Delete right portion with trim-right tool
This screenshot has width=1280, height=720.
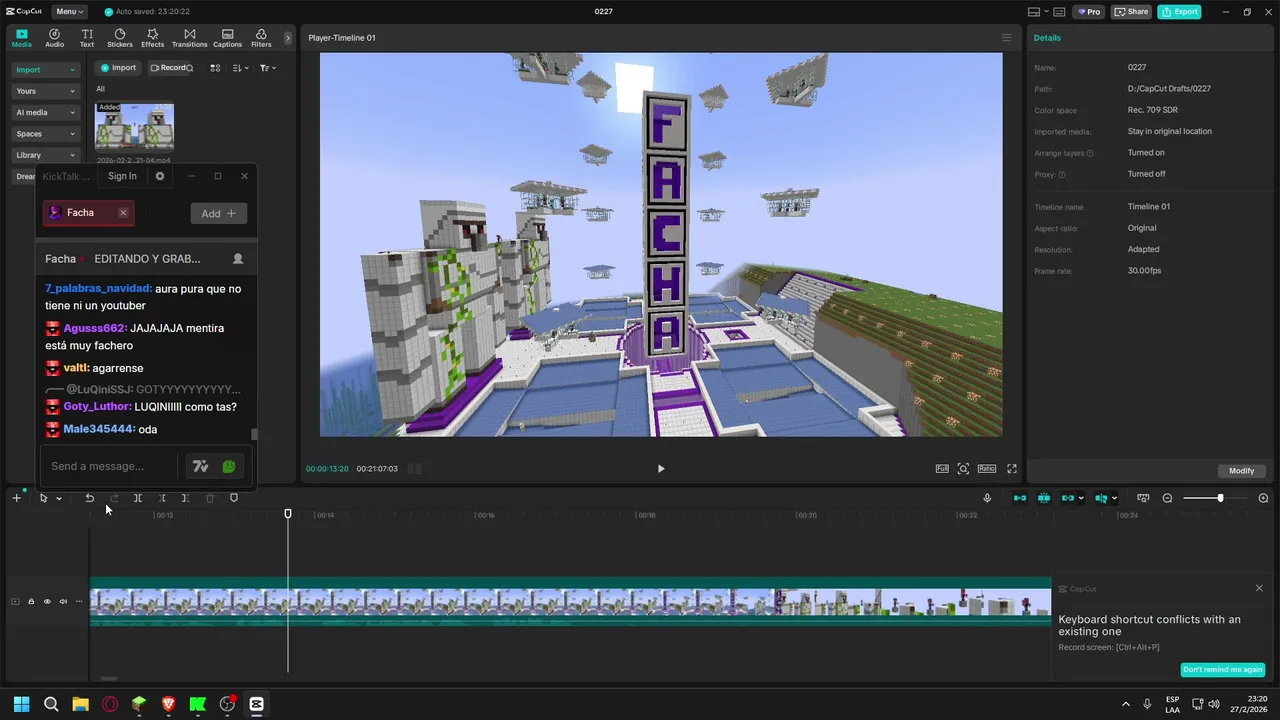[186, 498]
